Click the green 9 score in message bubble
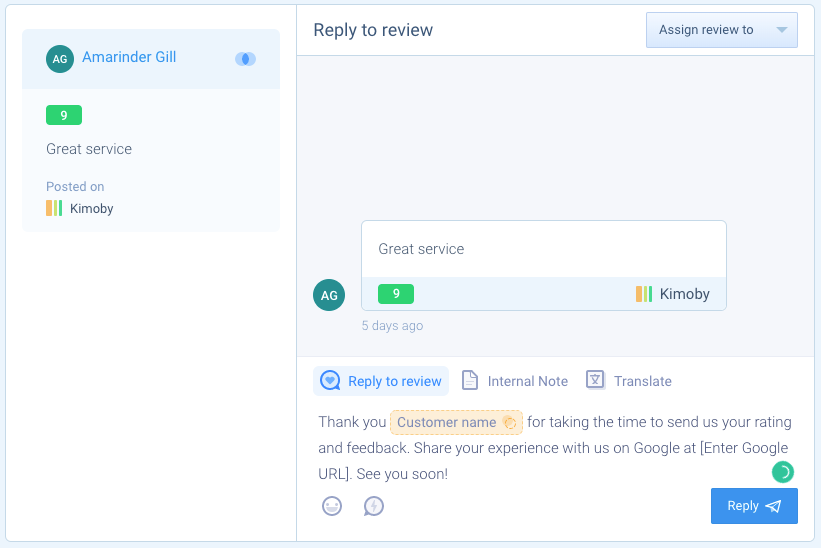 click(396, 294)
